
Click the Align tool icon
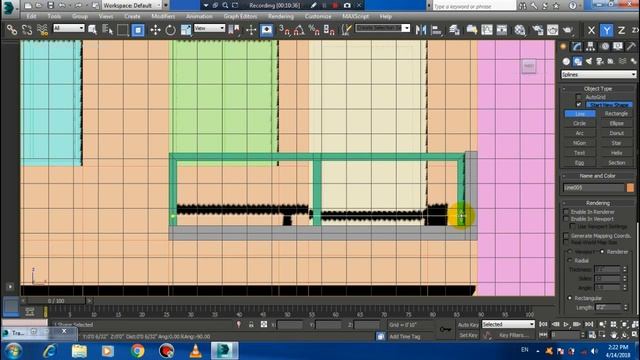tap(436, 30)
